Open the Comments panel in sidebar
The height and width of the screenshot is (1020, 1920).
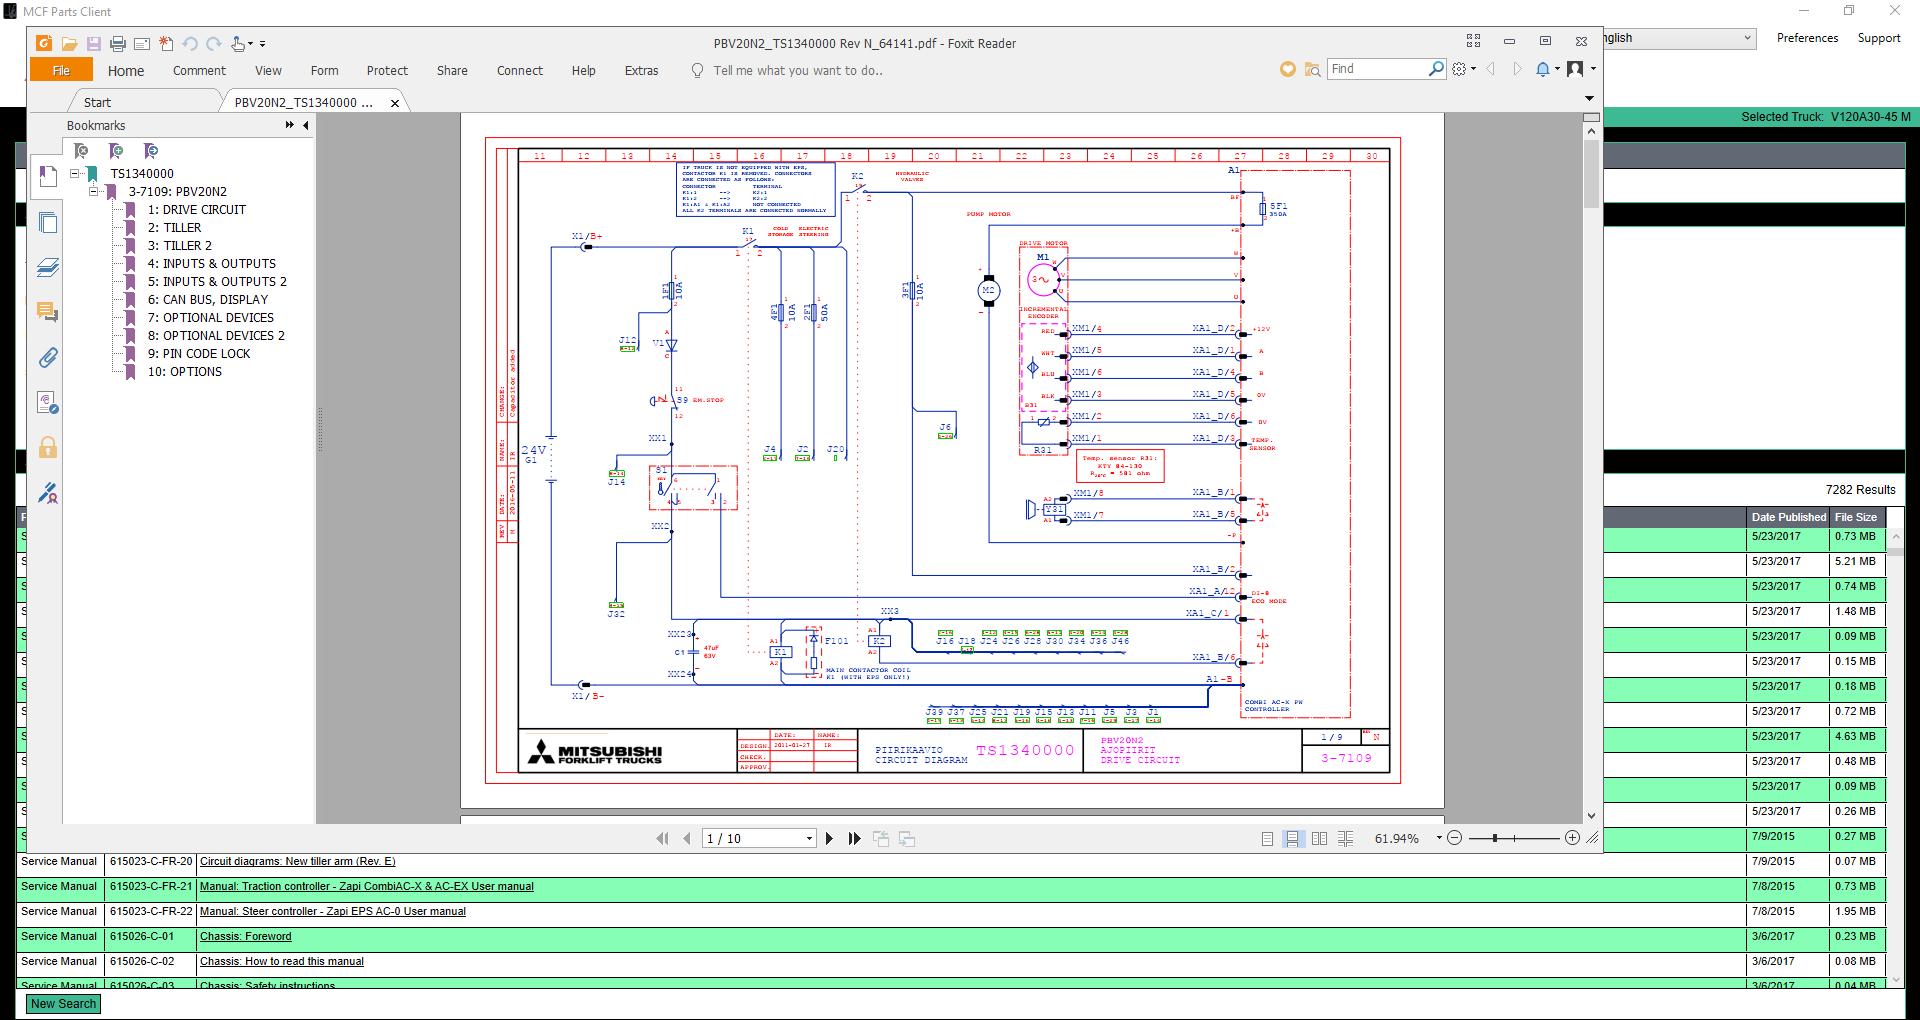[47, 312]
